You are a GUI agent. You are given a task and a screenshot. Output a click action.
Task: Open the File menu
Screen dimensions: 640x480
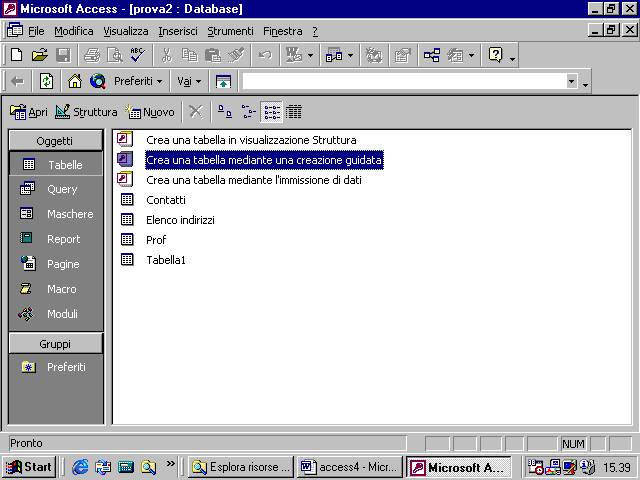36,31
